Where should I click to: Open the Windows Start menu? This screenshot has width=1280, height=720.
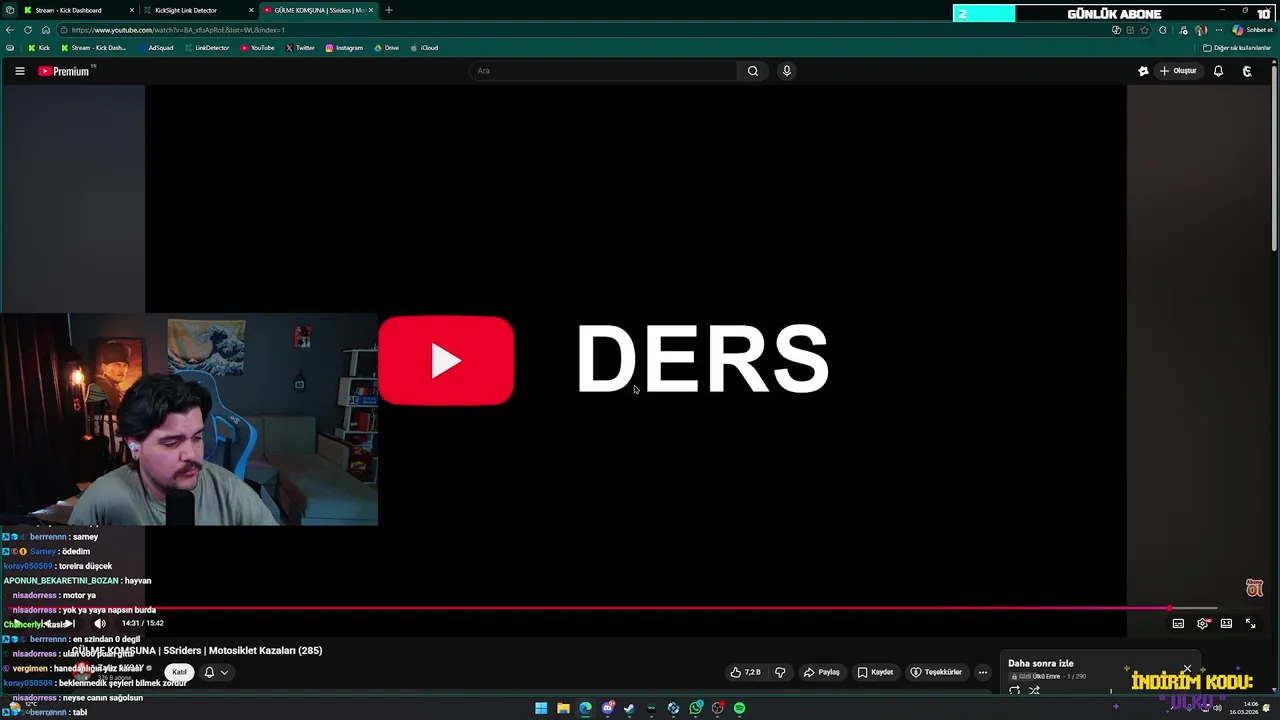(x=541, y=708)
